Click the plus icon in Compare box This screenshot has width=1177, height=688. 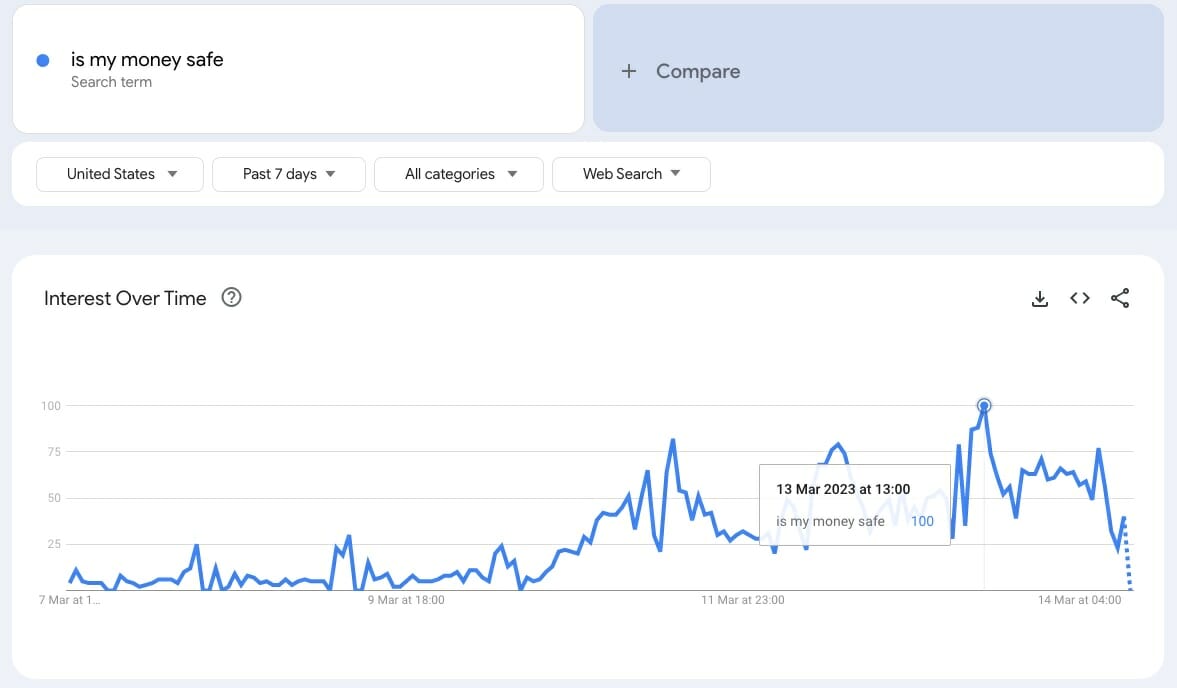coord(629,71)
